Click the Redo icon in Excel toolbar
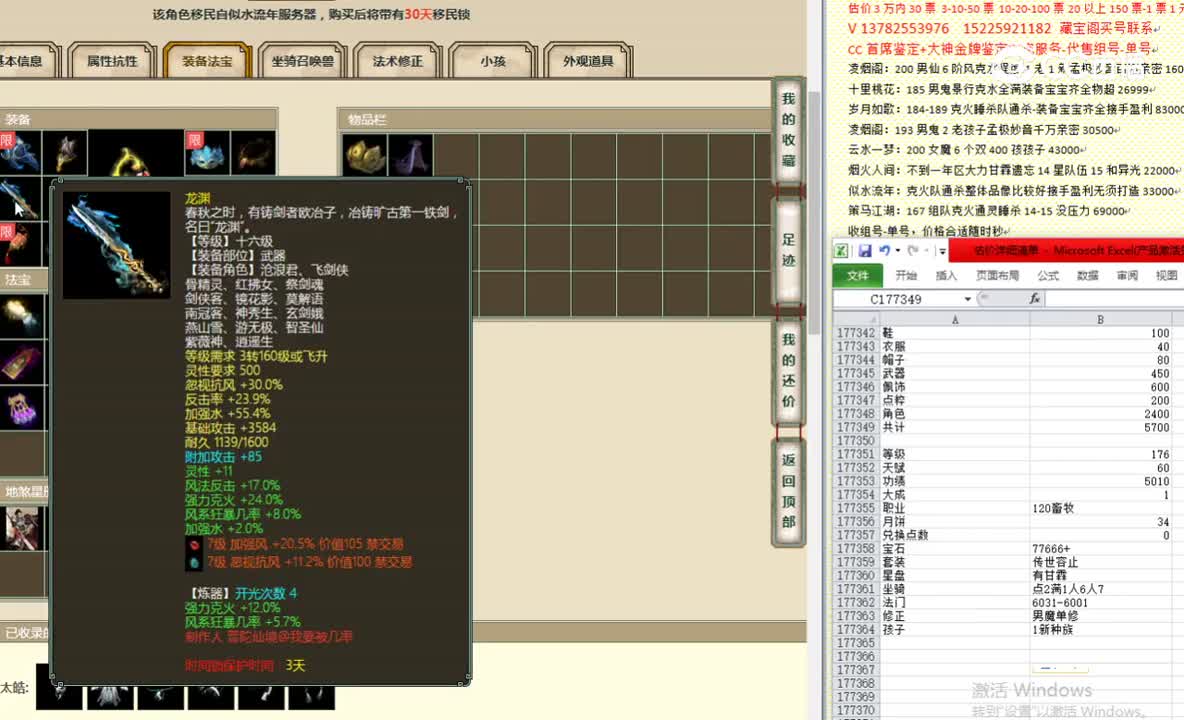The image size is (1184, 720). [x=913, y=251]
